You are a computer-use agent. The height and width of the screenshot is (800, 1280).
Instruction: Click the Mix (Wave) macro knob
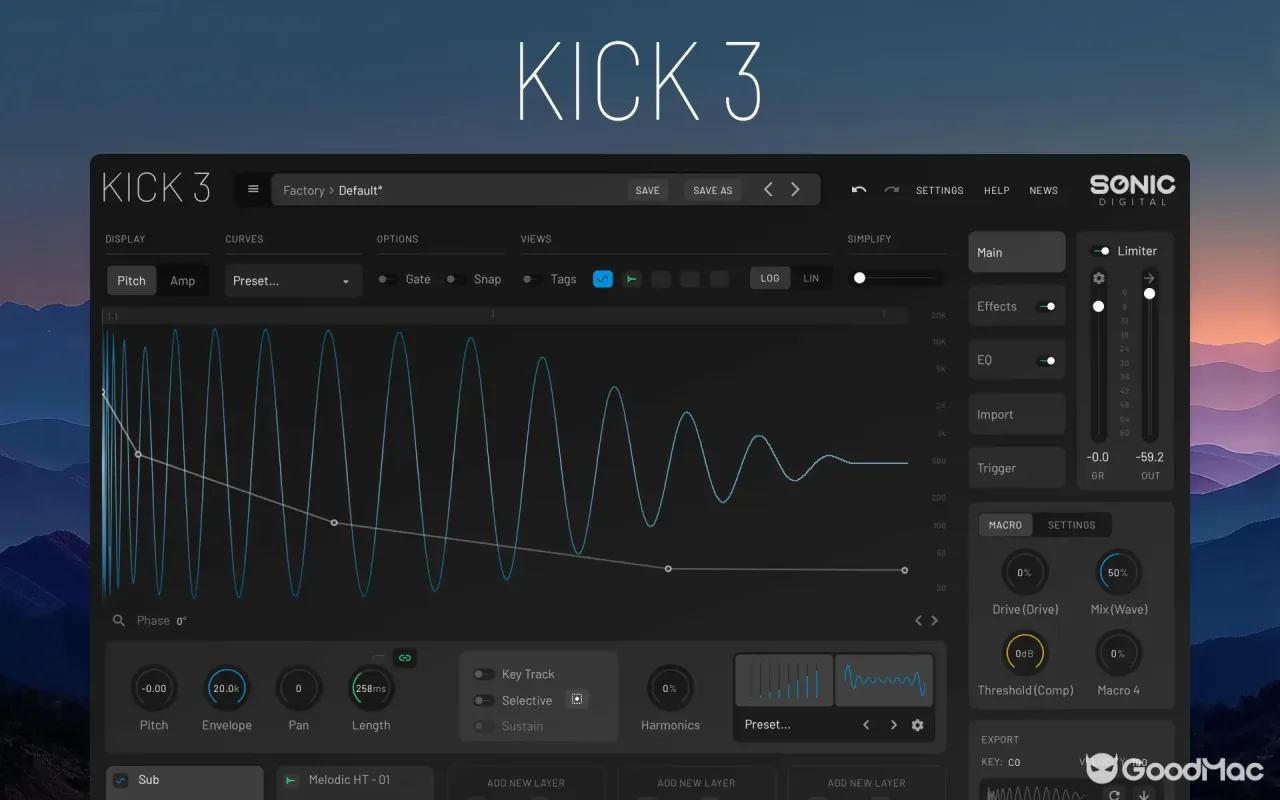click(1118, 573)
